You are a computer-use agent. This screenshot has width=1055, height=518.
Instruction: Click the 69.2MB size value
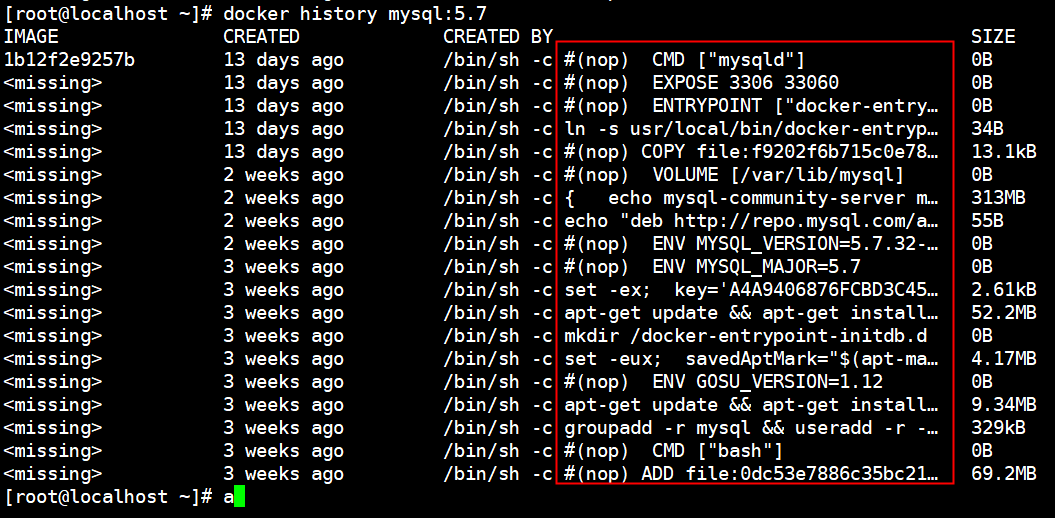[1004, 474]
